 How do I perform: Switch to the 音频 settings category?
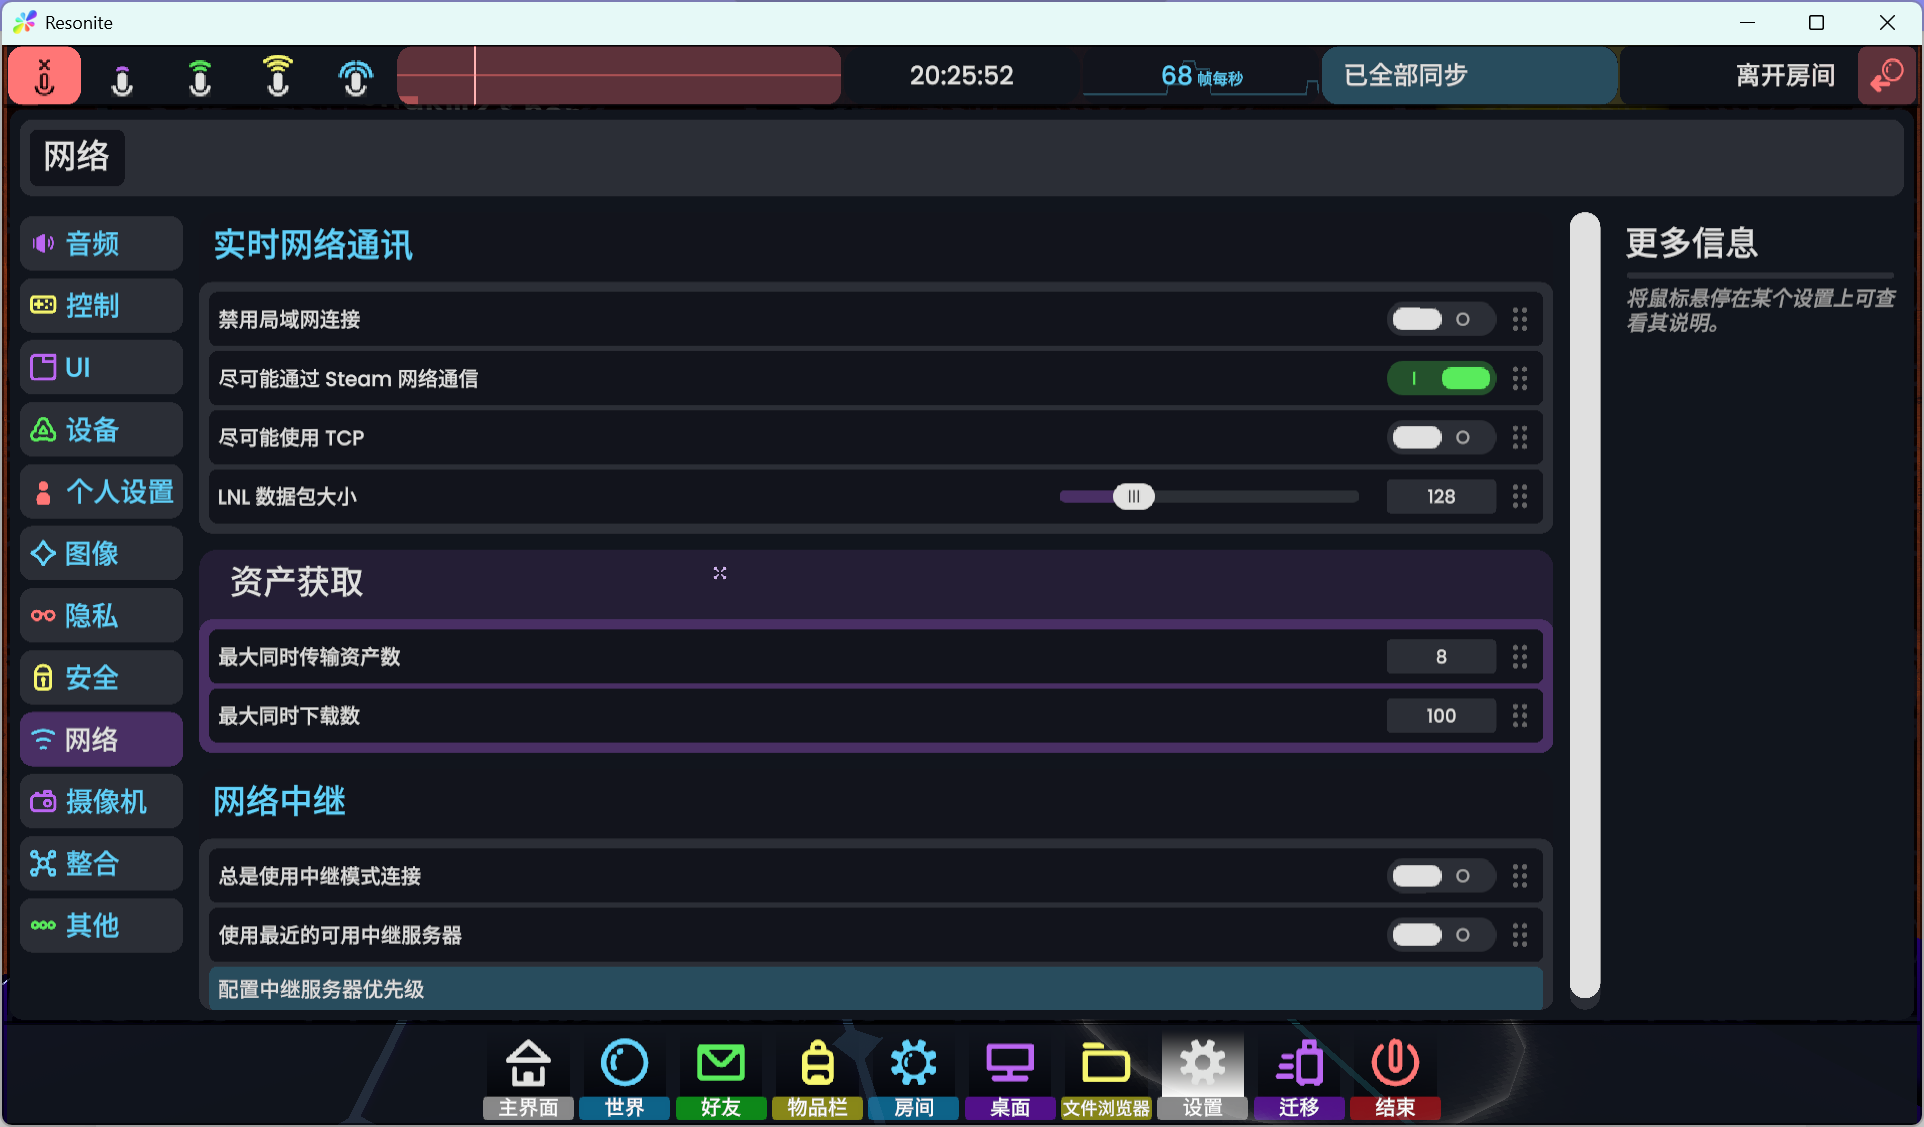pyautogui.click(x=101, y=243)
